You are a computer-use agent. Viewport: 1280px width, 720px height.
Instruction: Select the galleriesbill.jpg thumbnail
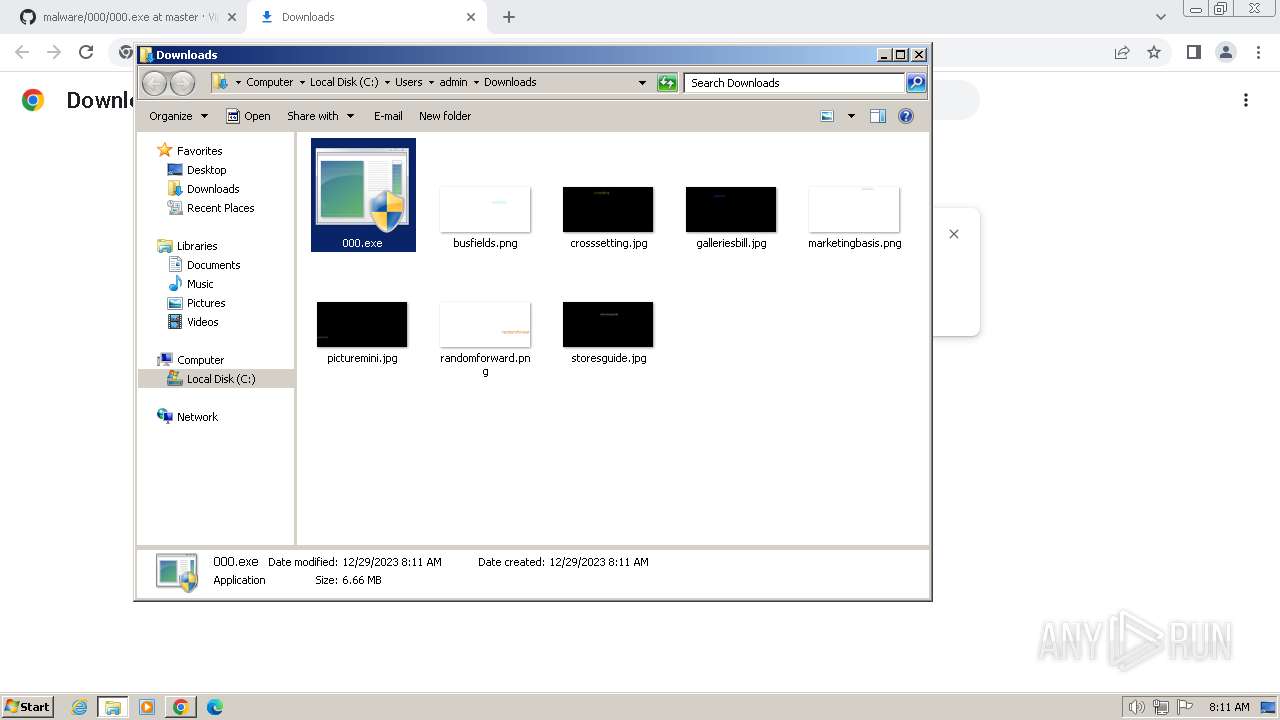pyautogui.click(x=731, y=210)
